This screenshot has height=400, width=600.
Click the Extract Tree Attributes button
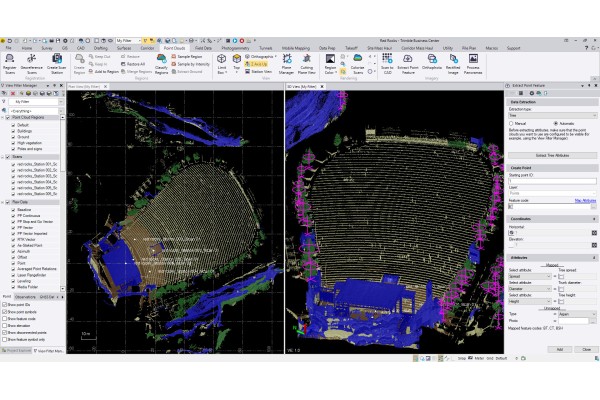pos(552,155)
